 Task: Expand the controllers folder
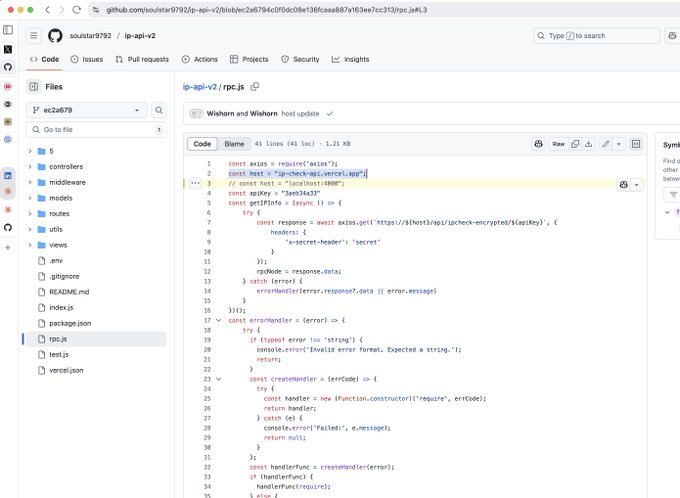(30, 167)
